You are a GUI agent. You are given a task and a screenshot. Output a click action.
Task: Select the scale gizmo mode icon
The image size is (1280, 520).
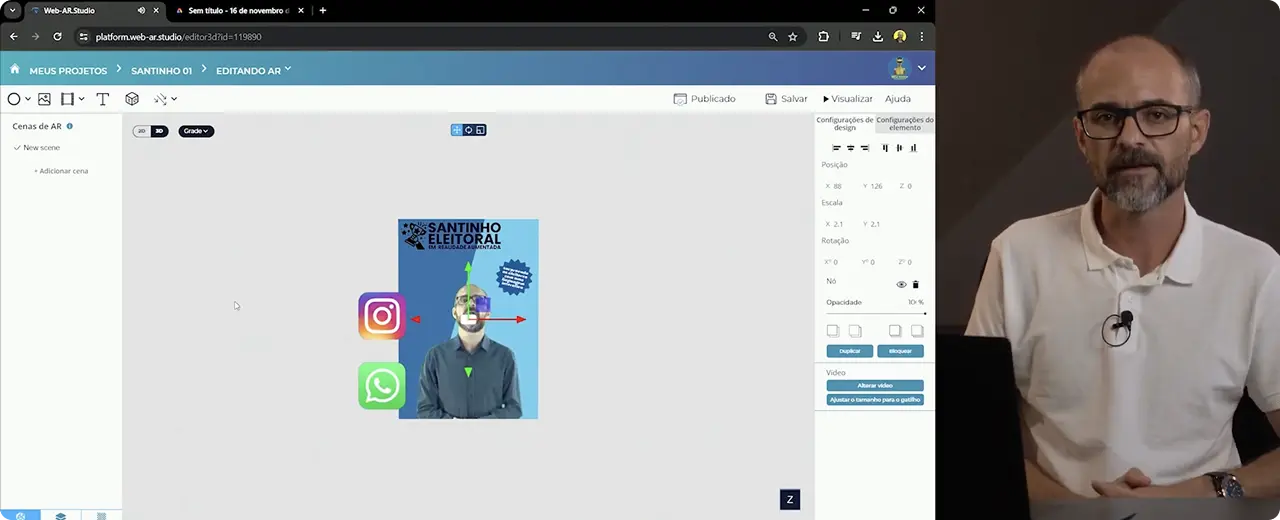[x=480, y=130]
